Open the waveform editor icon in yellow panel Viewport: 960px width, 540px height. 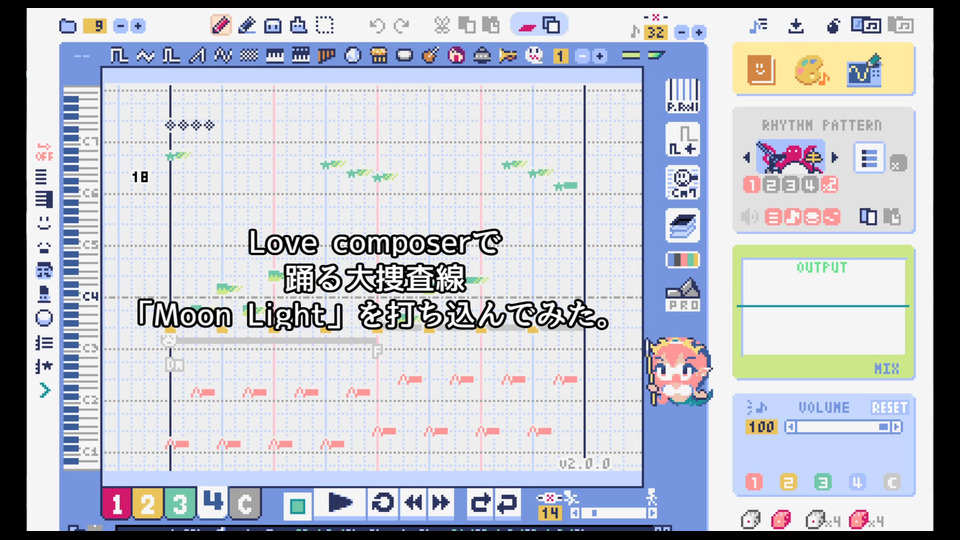point(864,70)
